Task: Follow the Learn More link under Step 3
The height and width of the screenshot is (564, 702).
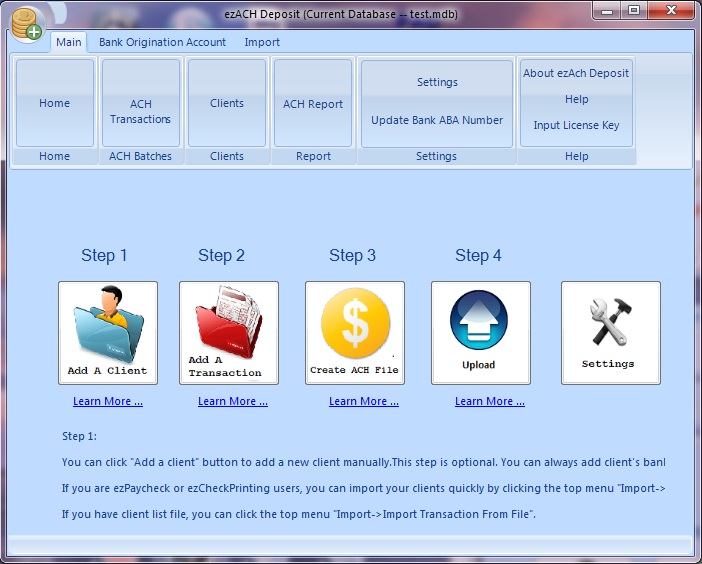Action: tap(364, 402)
